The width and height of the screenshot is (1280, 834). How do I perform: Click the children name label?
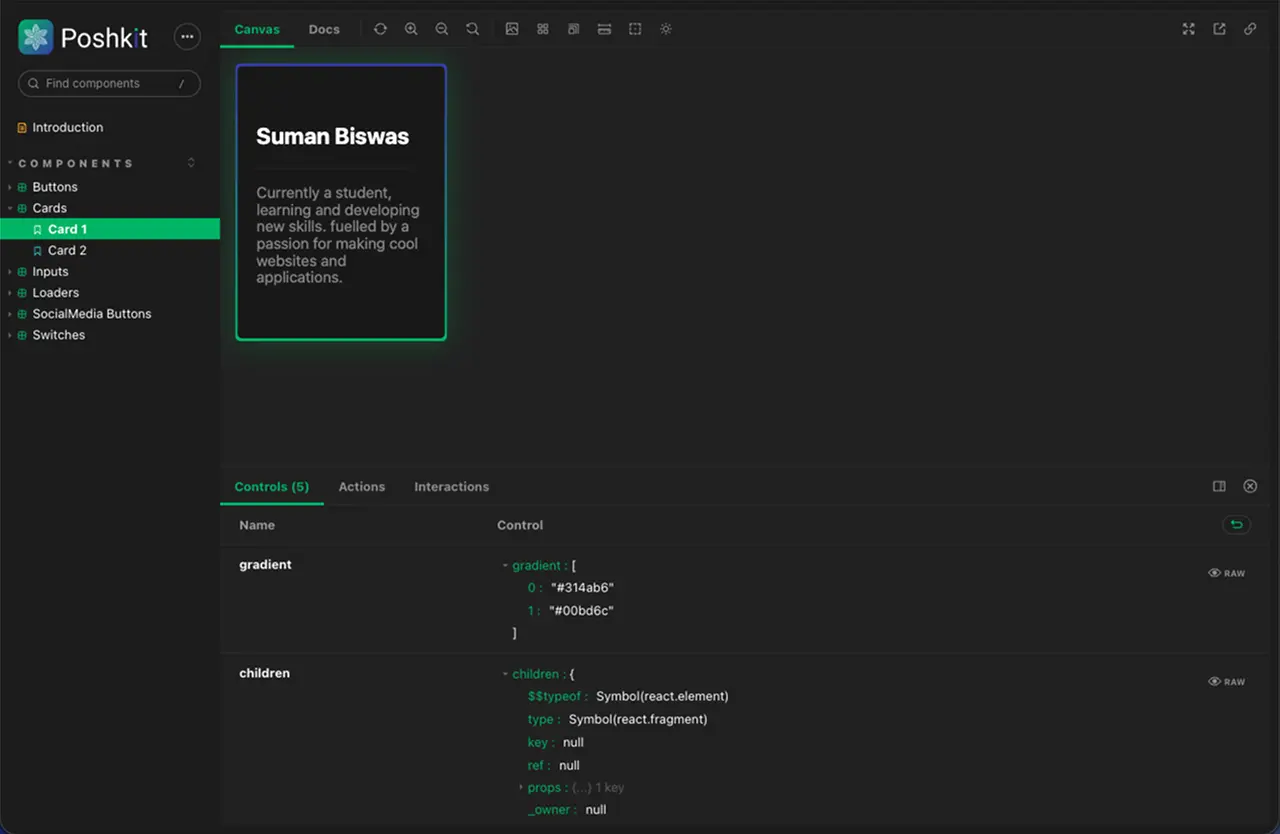[264, 673]
